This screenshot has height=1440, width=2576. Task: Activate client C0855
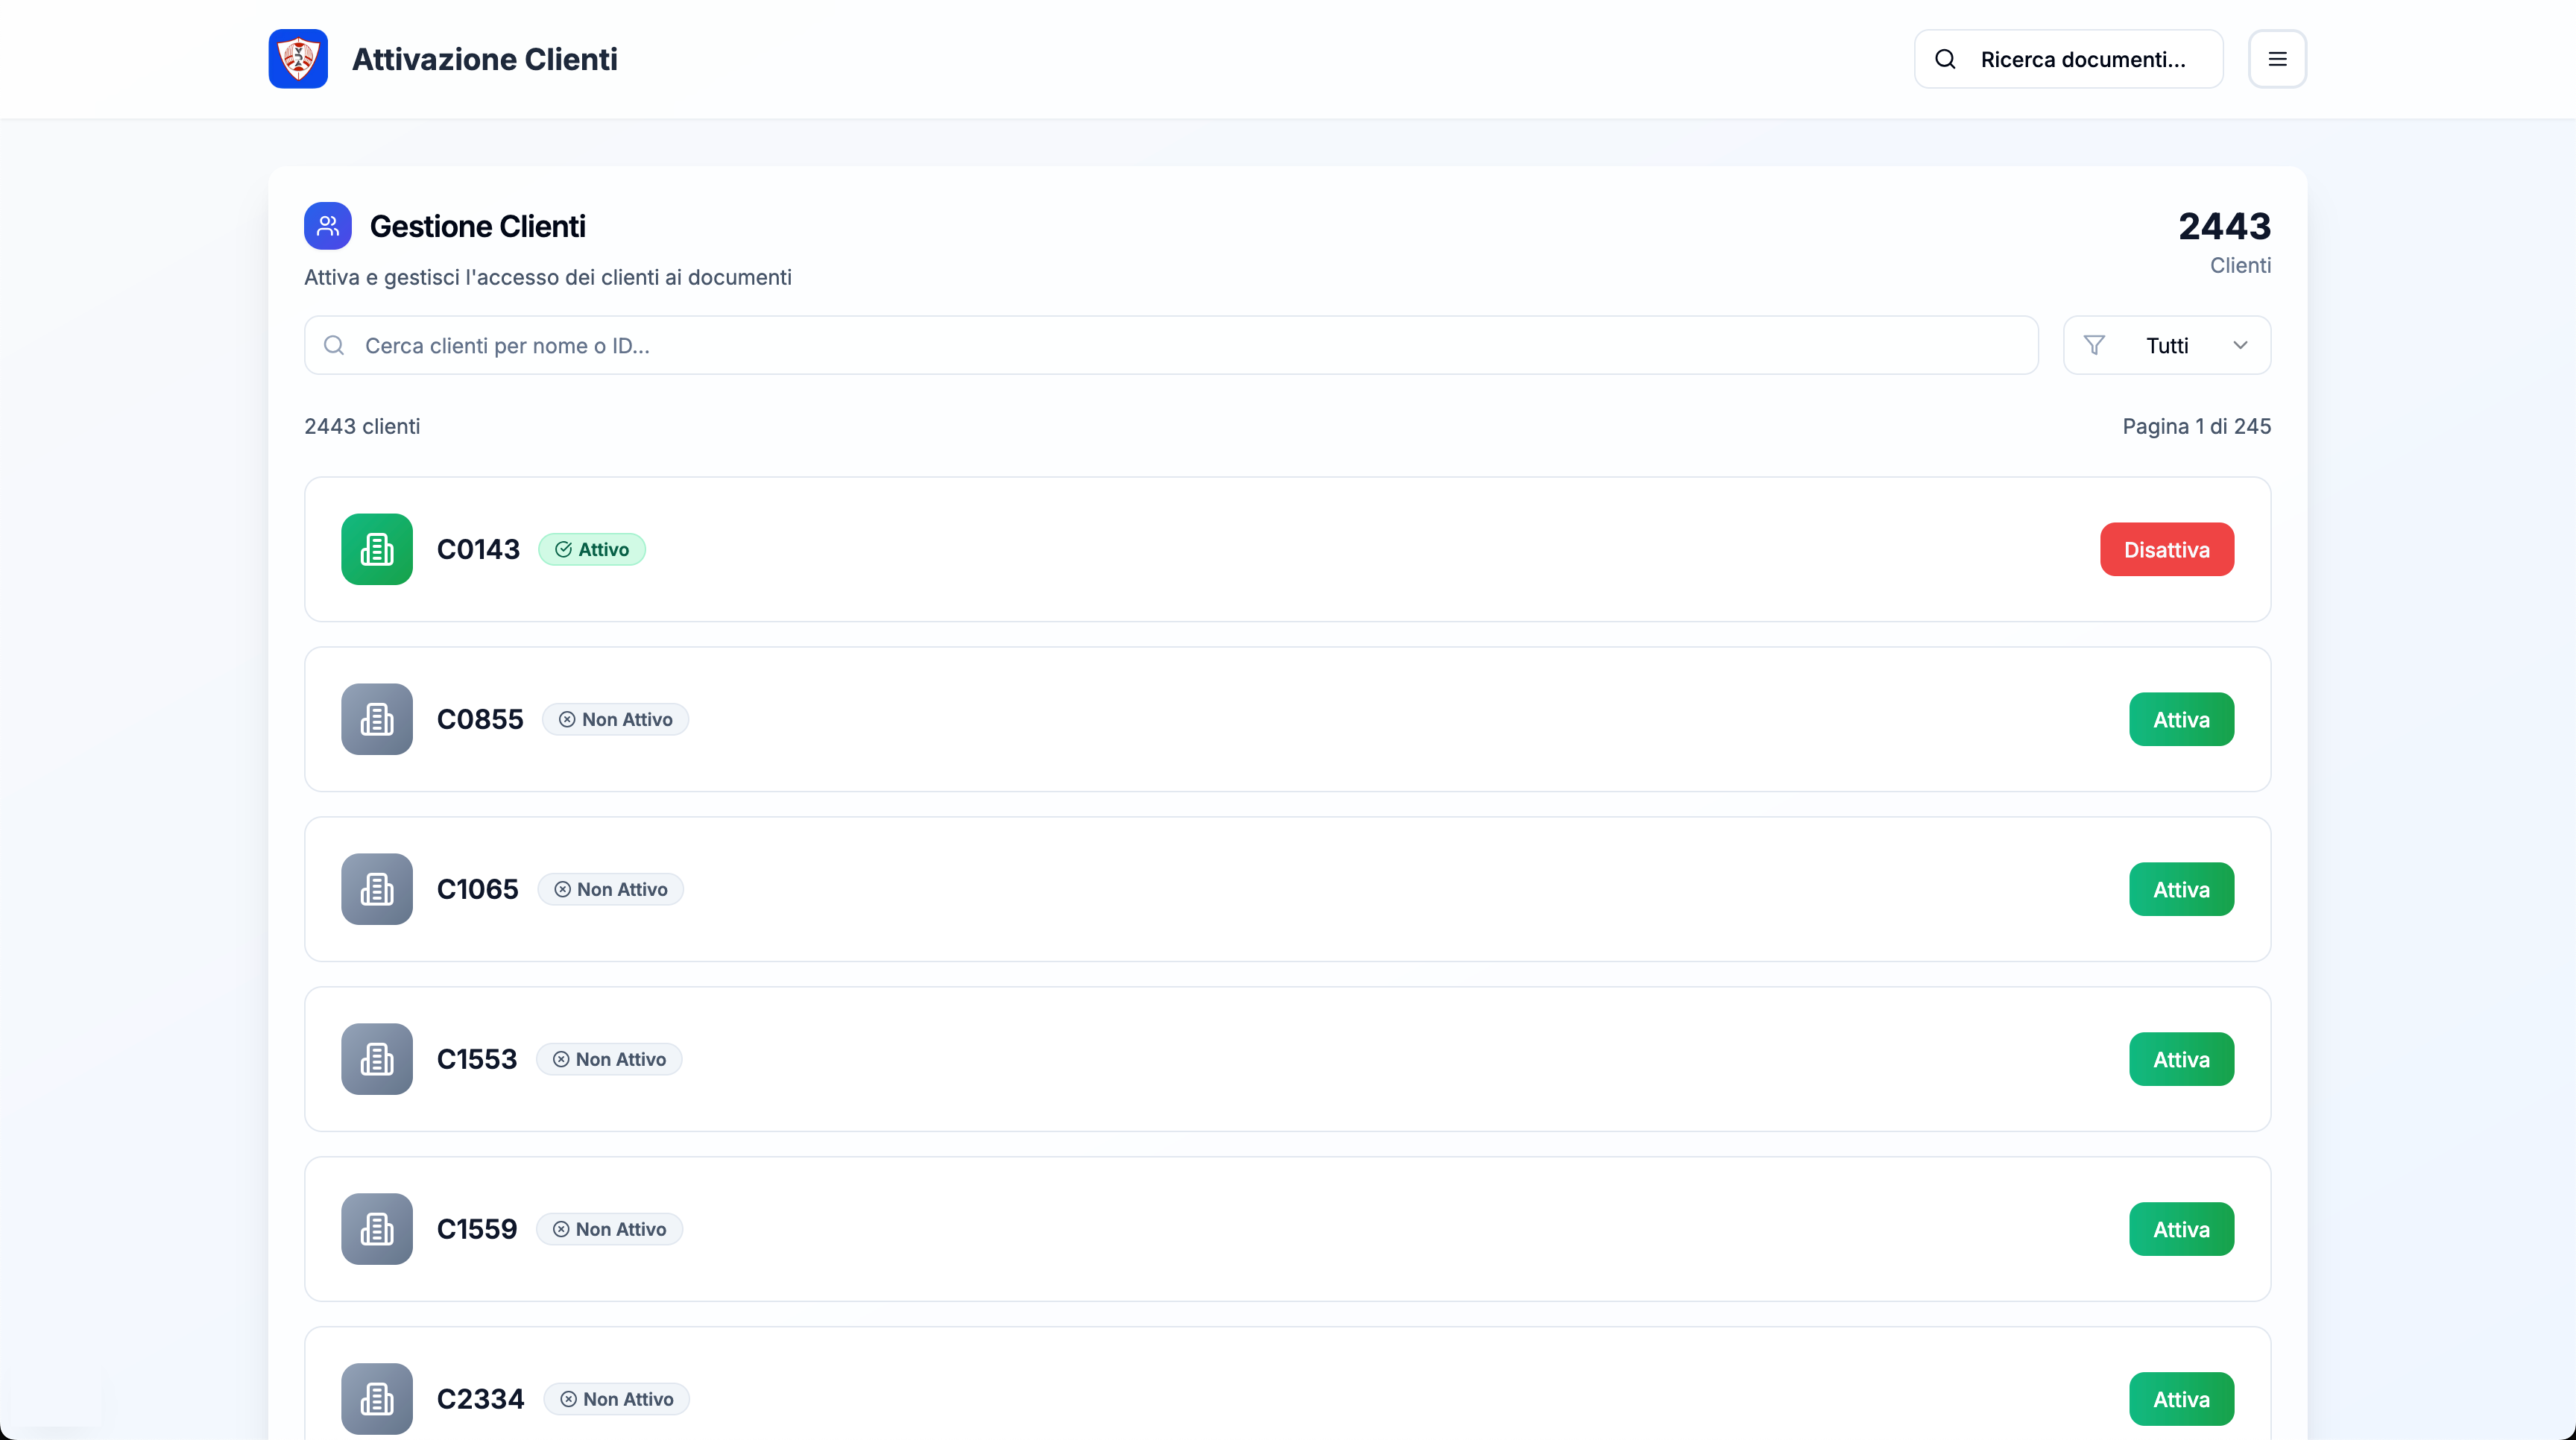[2180, 719]
